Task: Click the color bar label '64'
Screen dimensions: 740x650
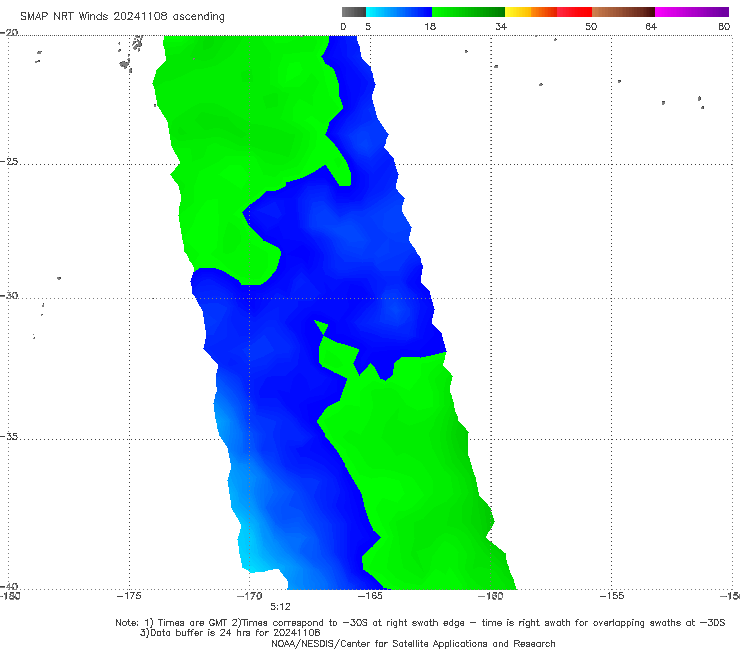Action: pos(651,27)
